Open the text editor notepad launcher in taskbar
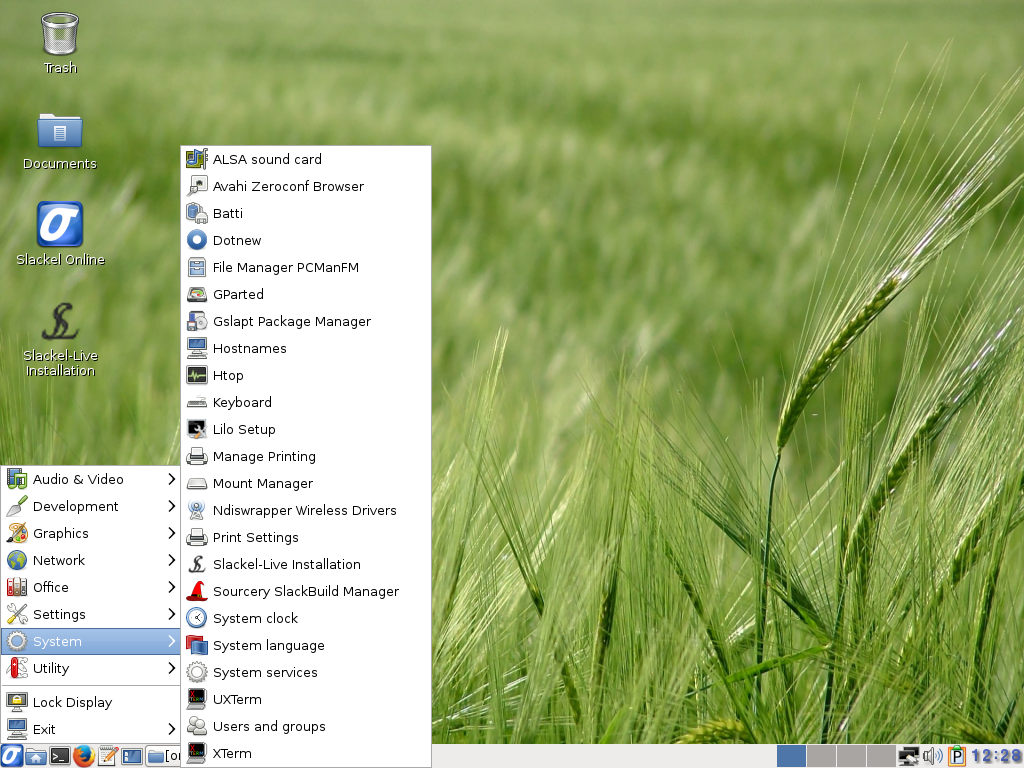This screenshot has width=1024, height=768. pos(108,756)
